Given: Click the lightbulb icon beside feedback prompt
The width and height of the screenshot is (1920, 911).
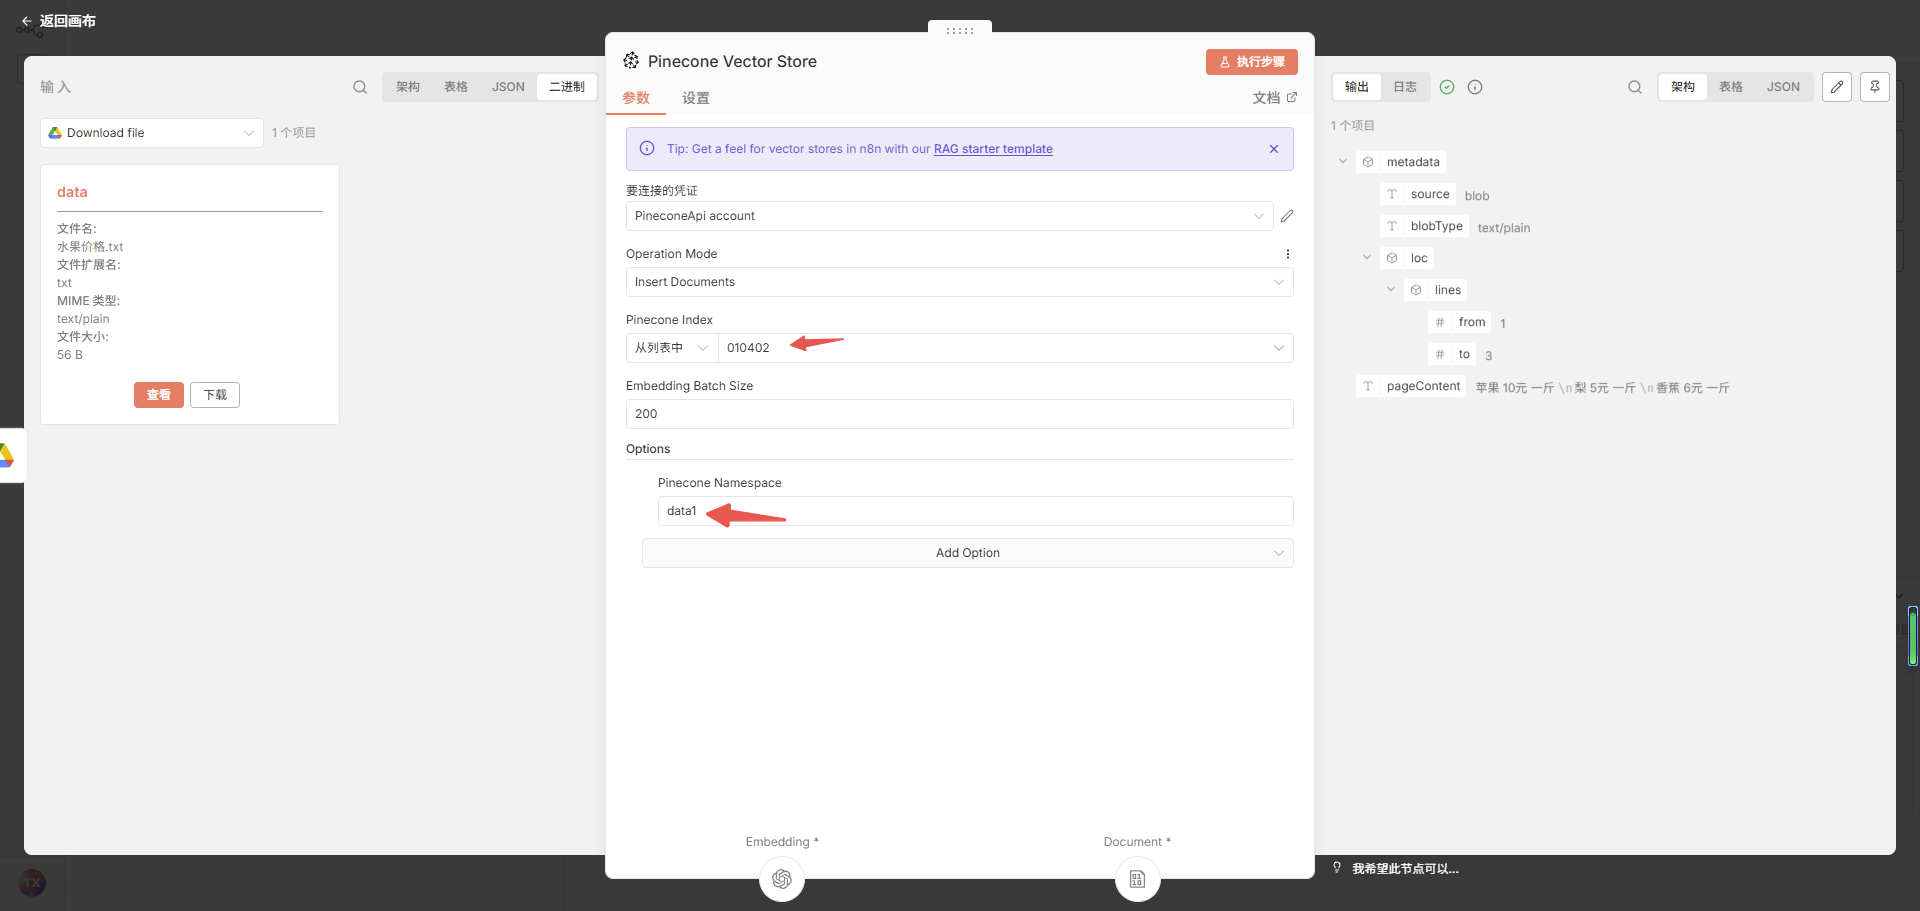Looking at the screenshot, I should pyautogui.click(x=1337, y=868).
